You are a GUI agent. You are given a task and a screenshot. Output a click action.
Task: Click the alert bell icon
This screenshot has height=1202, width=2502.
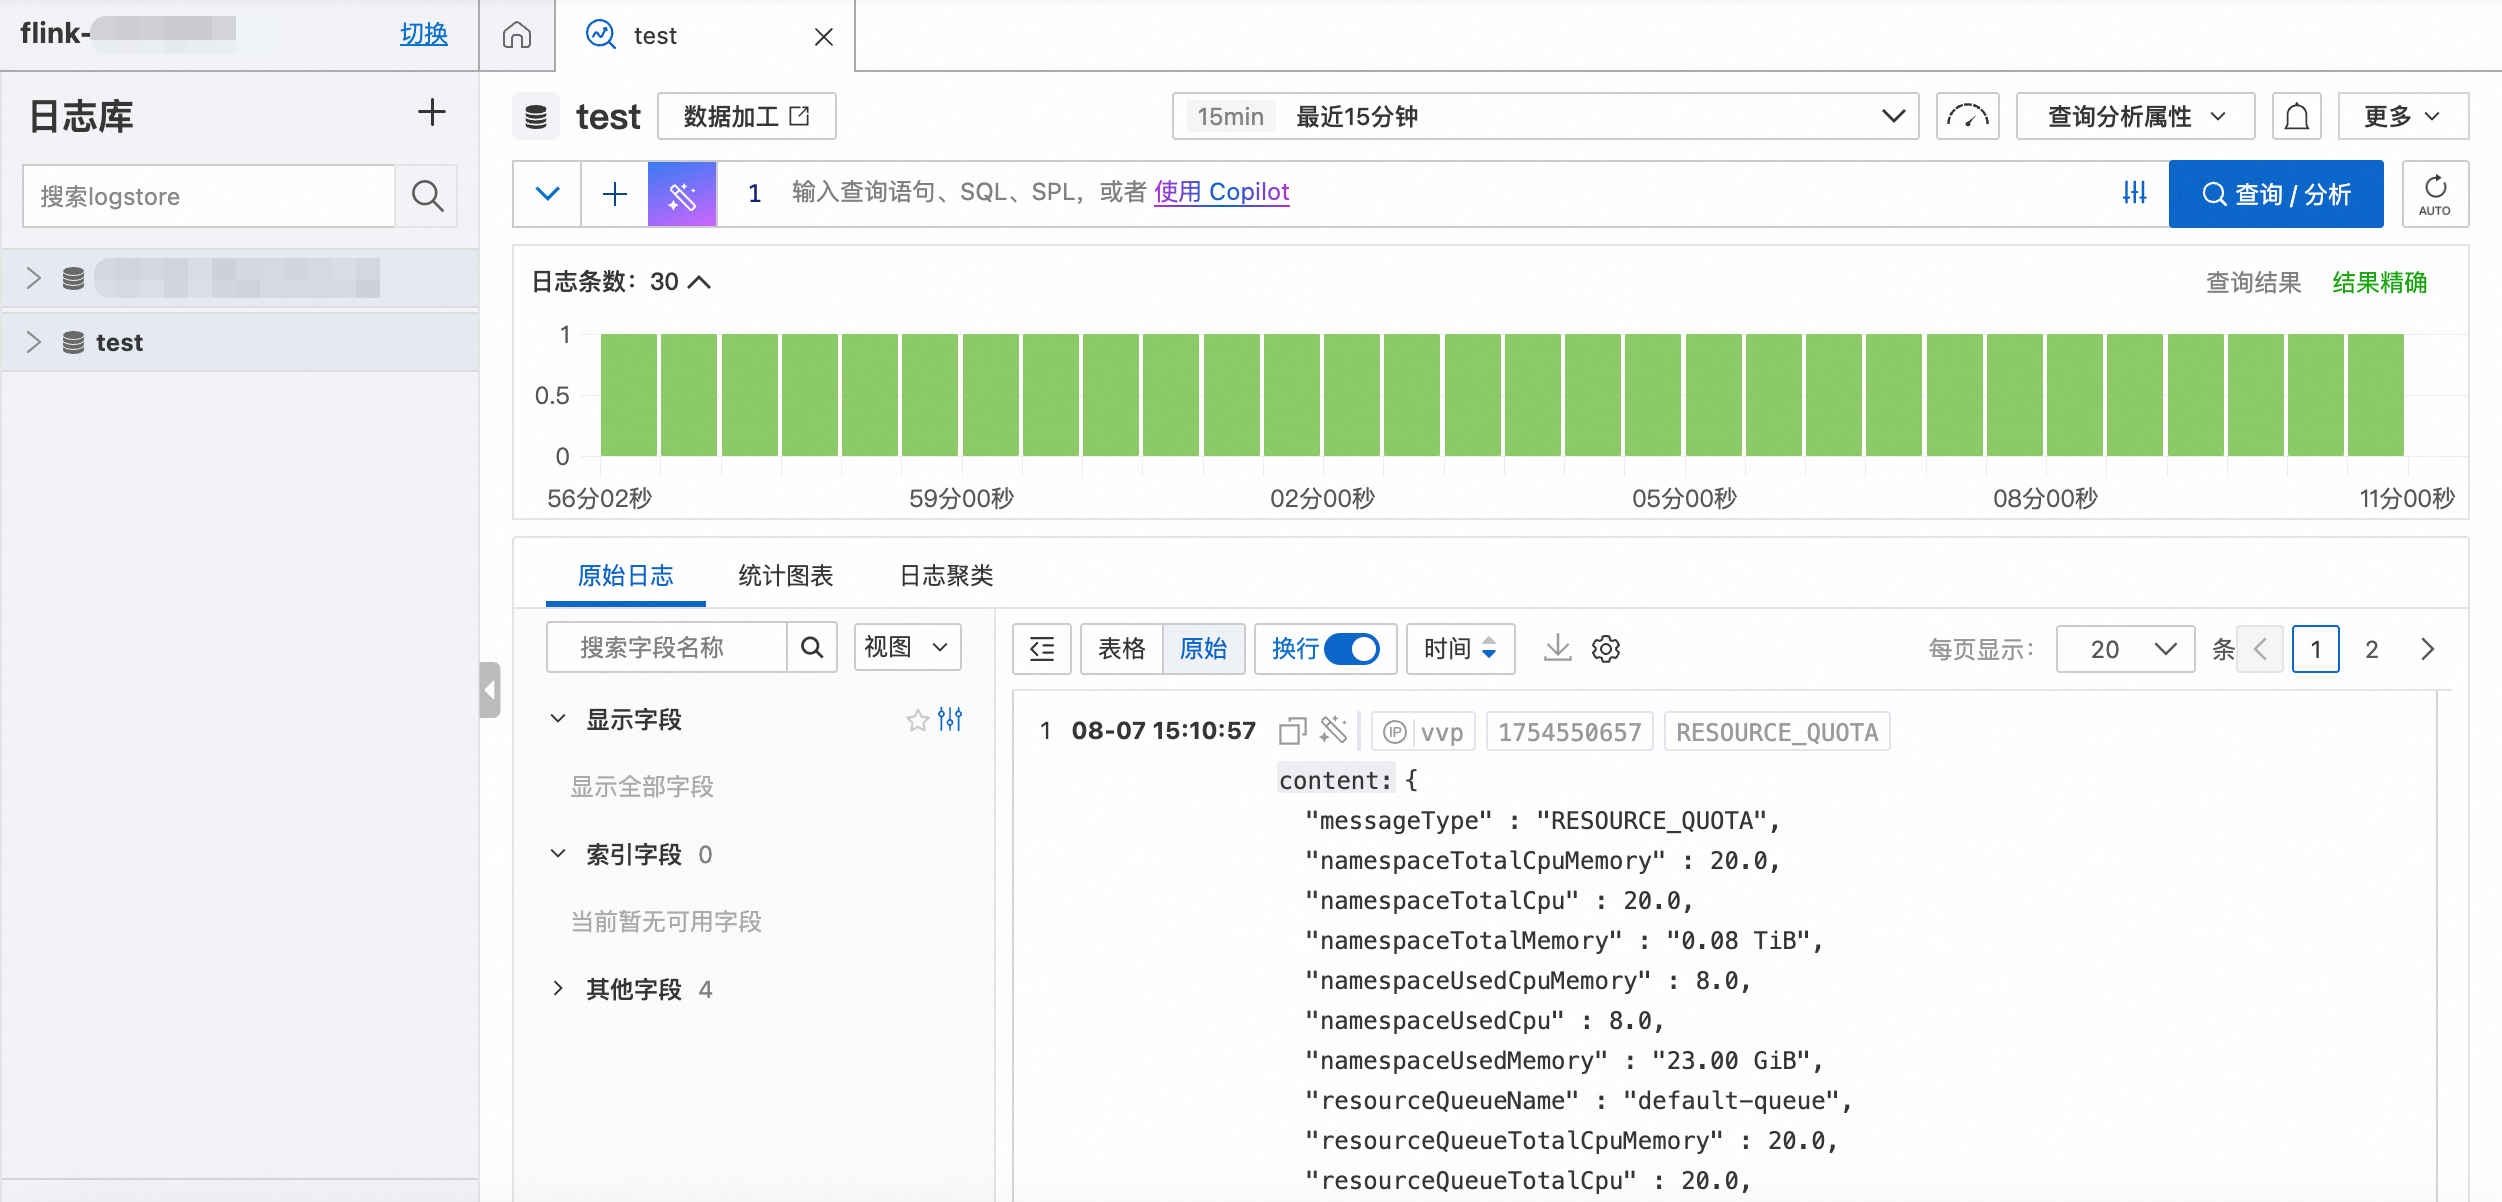(x=2296, y=117)
